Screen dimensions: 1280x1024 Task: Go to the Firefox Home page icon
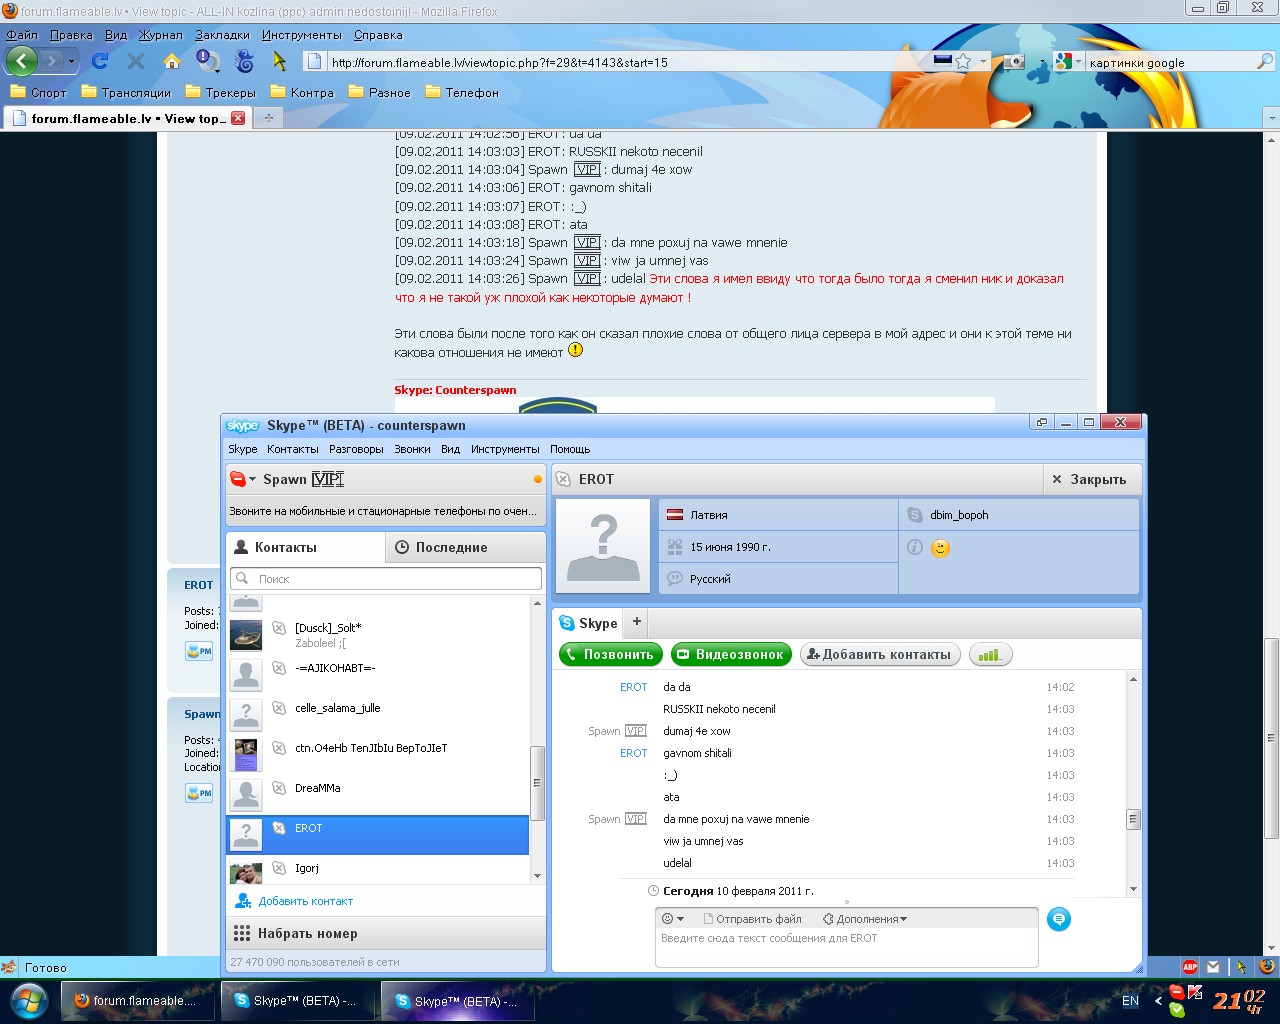click(172, 61)
